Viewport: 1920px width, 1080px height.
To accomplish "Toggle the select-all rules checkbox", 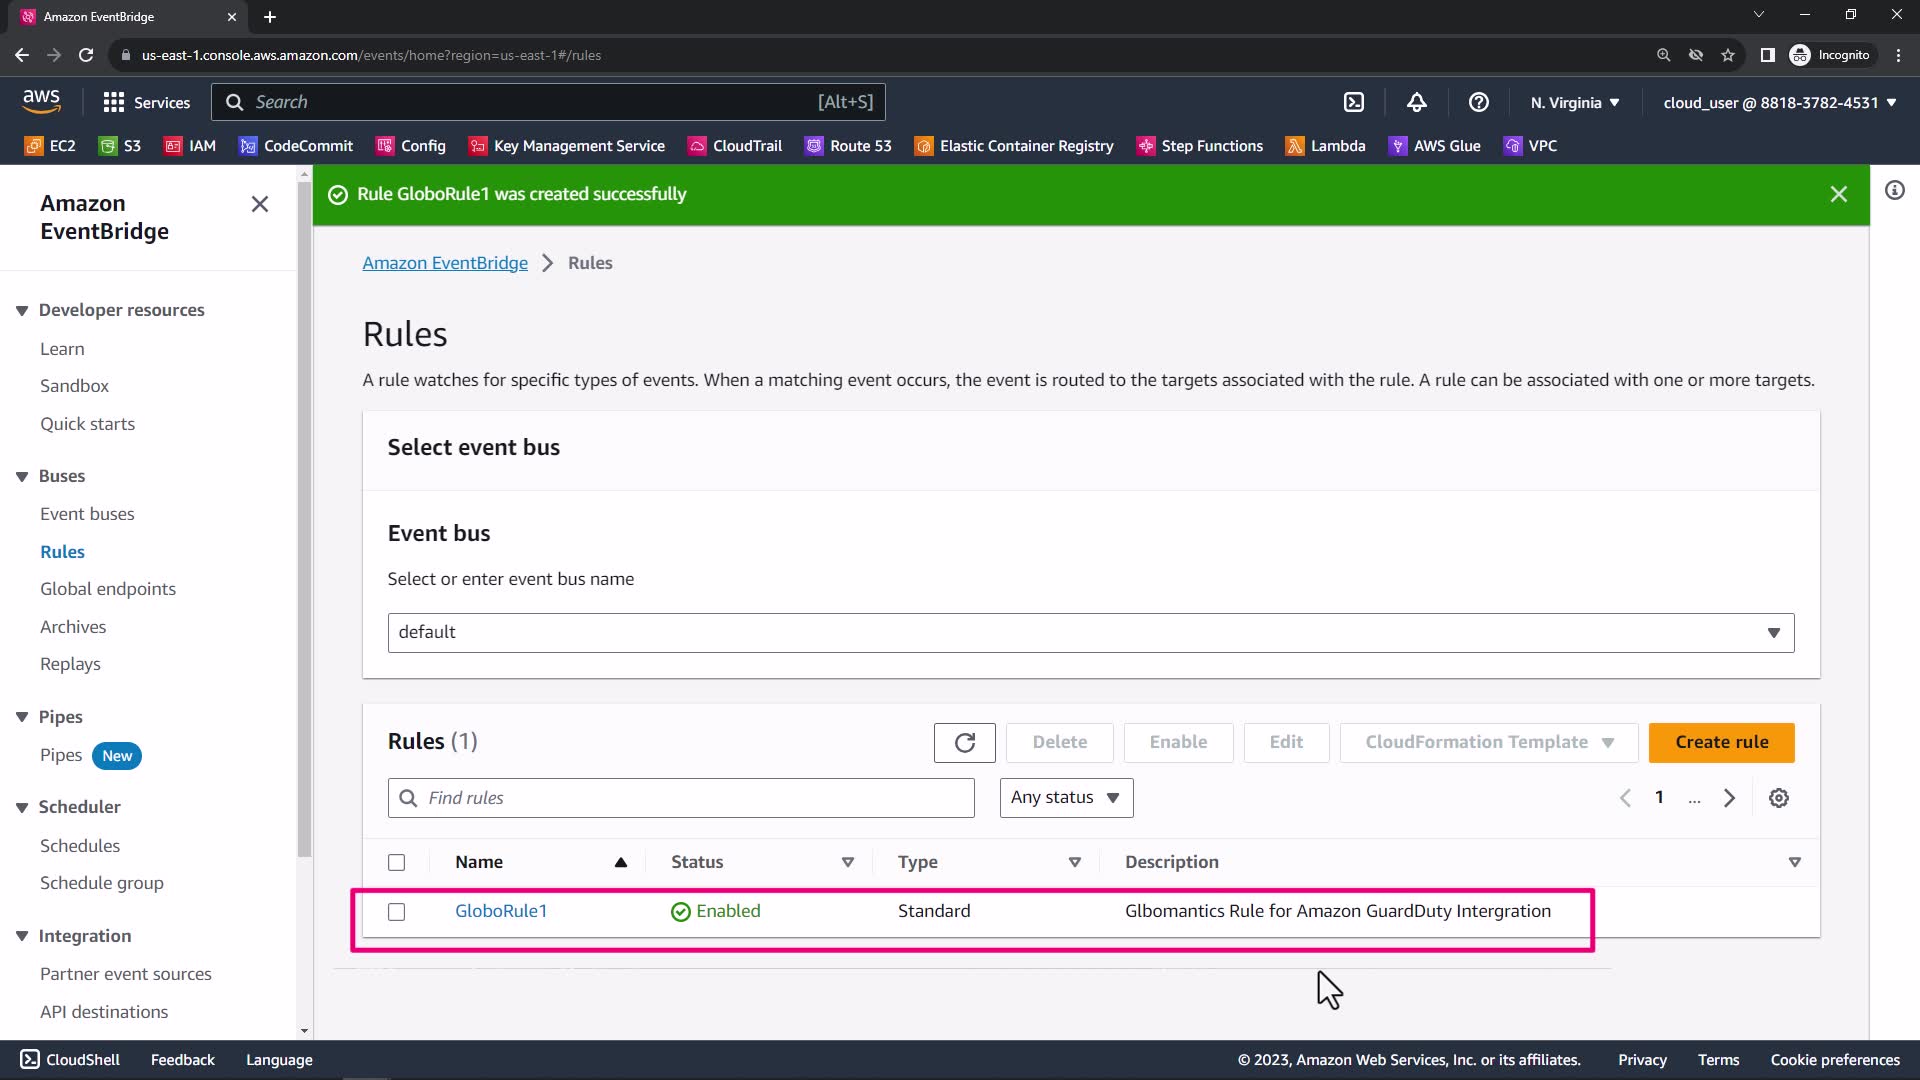I will (x=397, y=862).
